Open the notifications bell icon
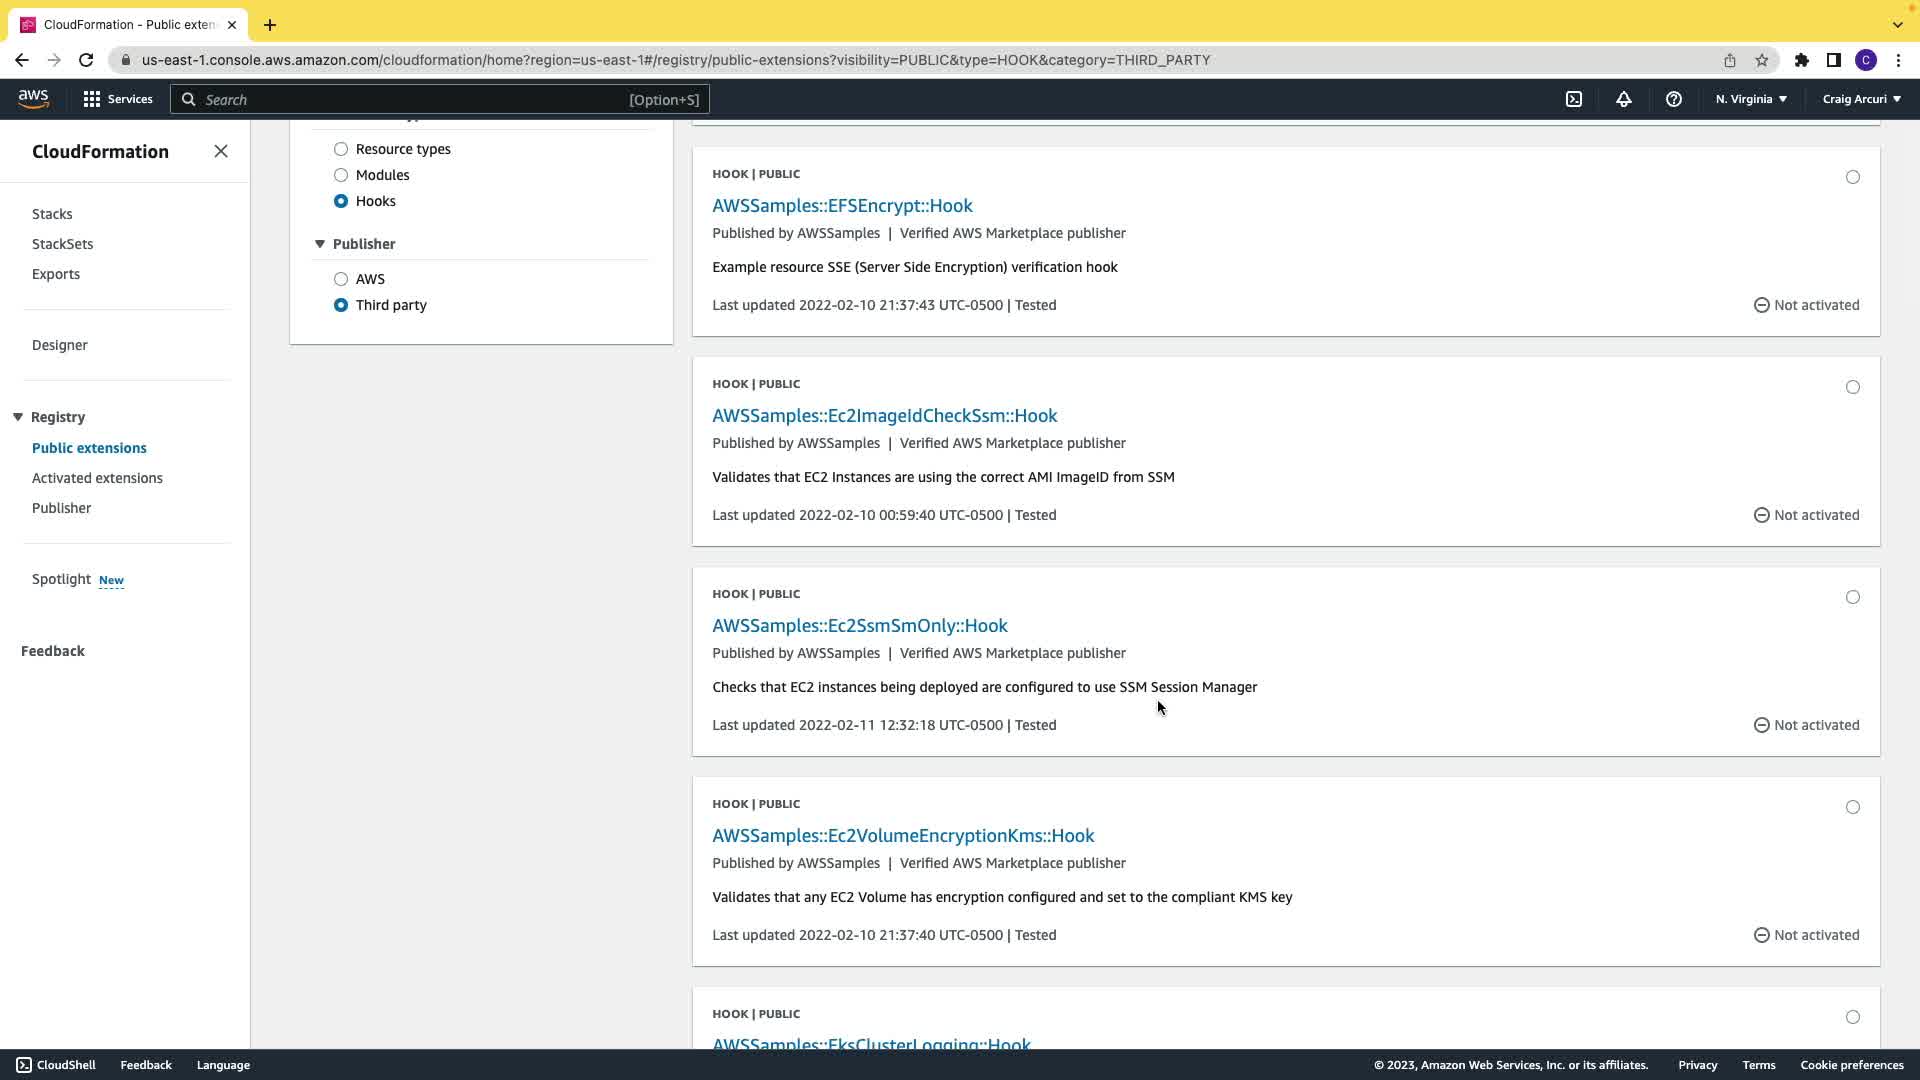 point(1623,99)
